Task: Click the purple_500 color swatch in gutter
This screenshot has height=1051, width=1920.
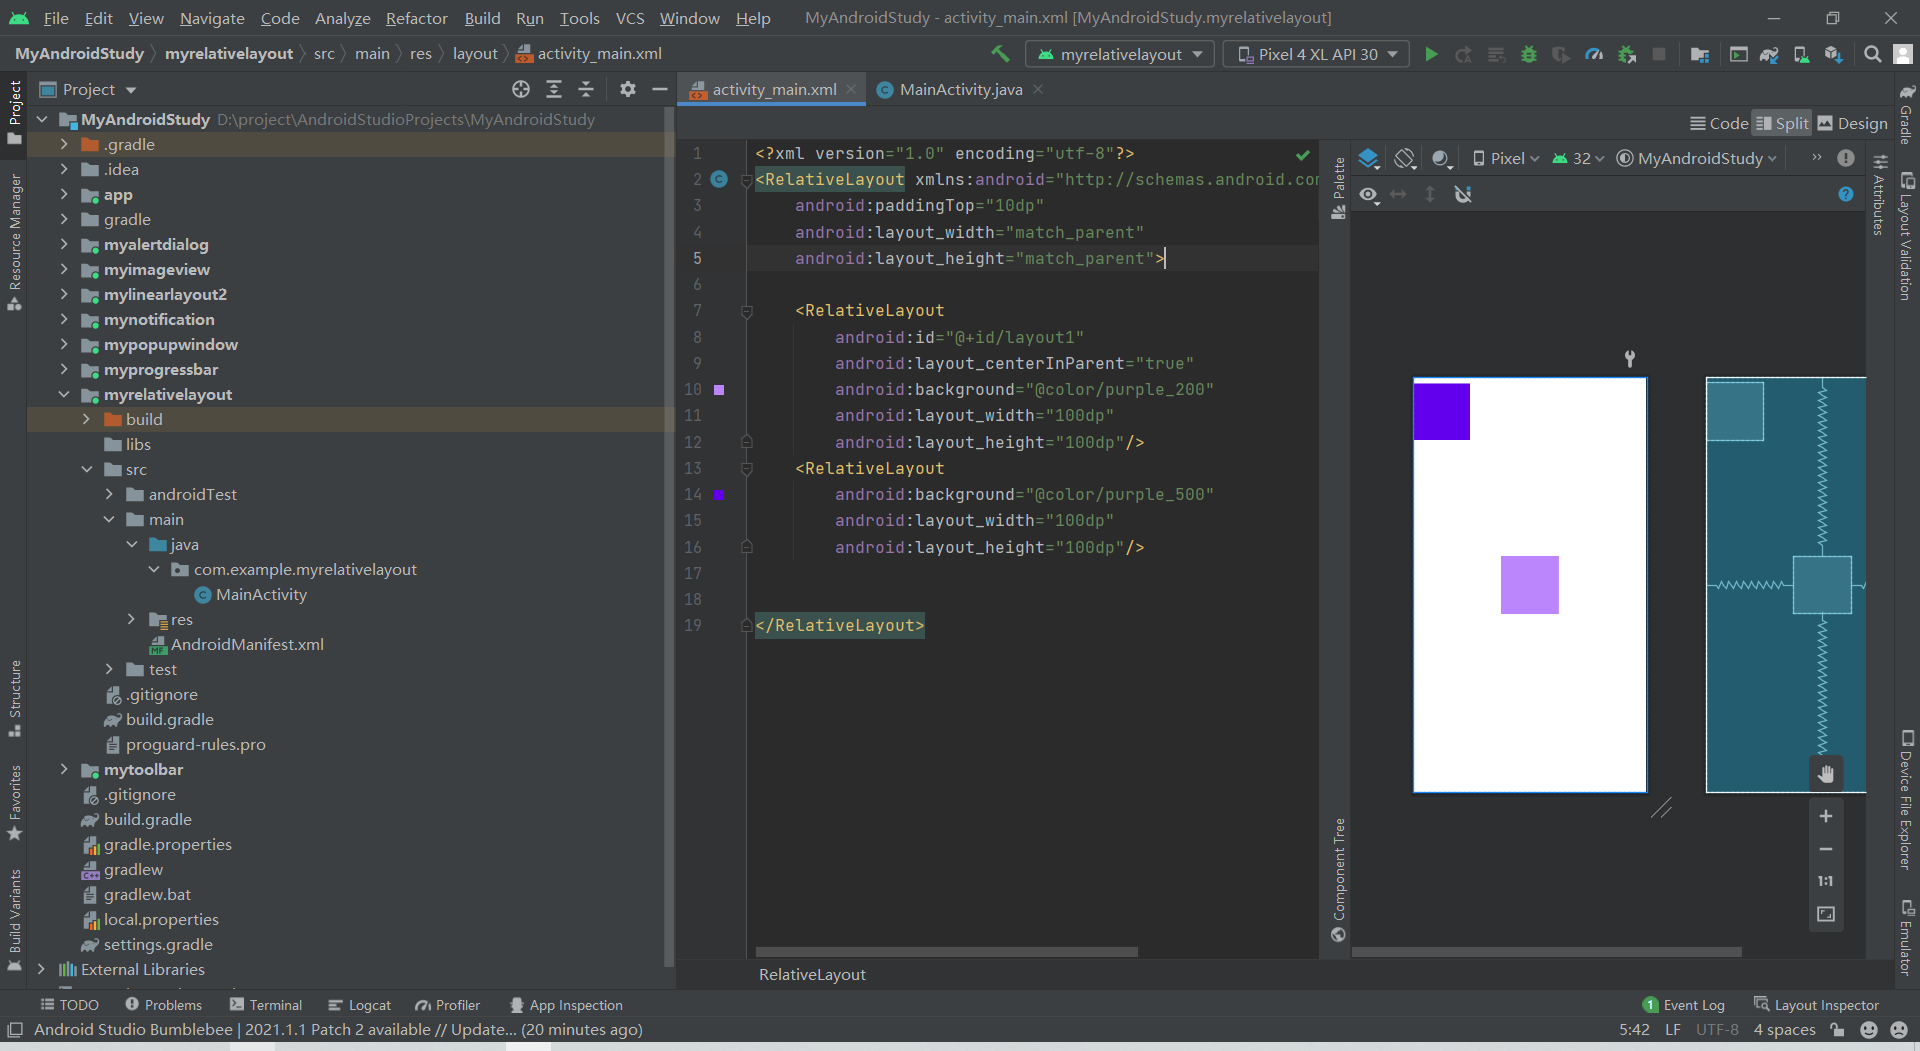Action: 719,495
